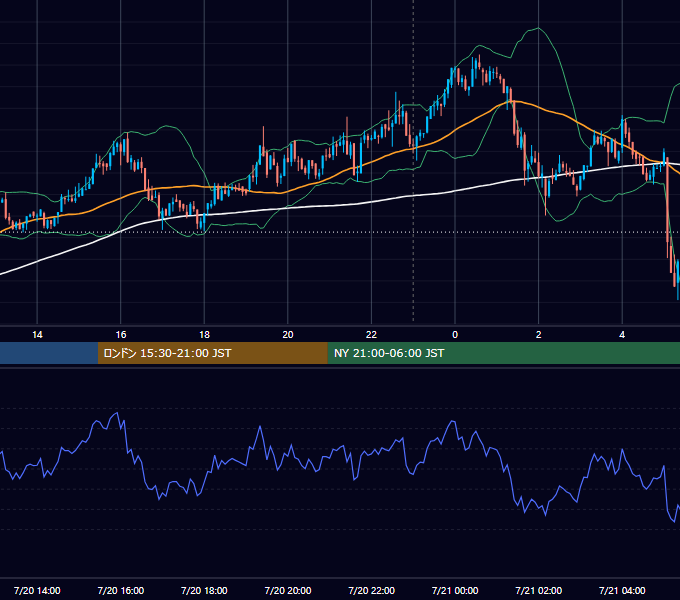Click the 7/20 18:00 date label
680x600 pixels.
[x=204, y=590]
